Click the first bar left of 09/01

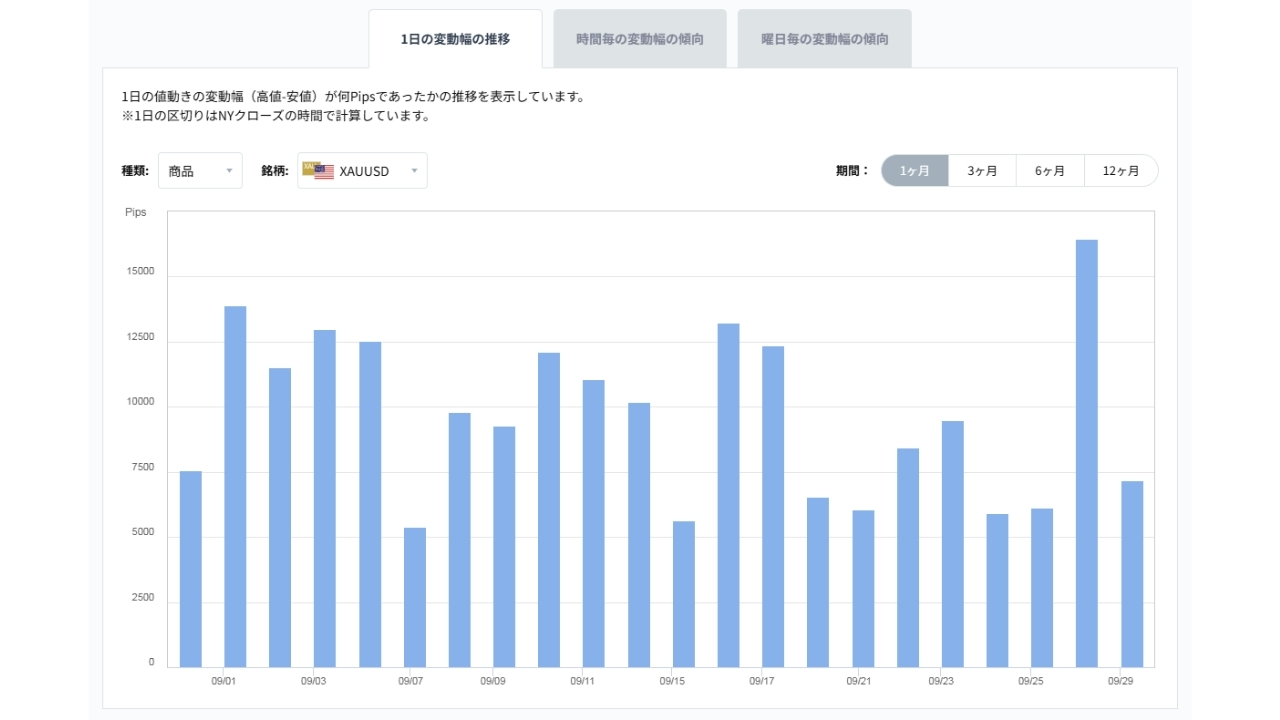click(191, 569)
